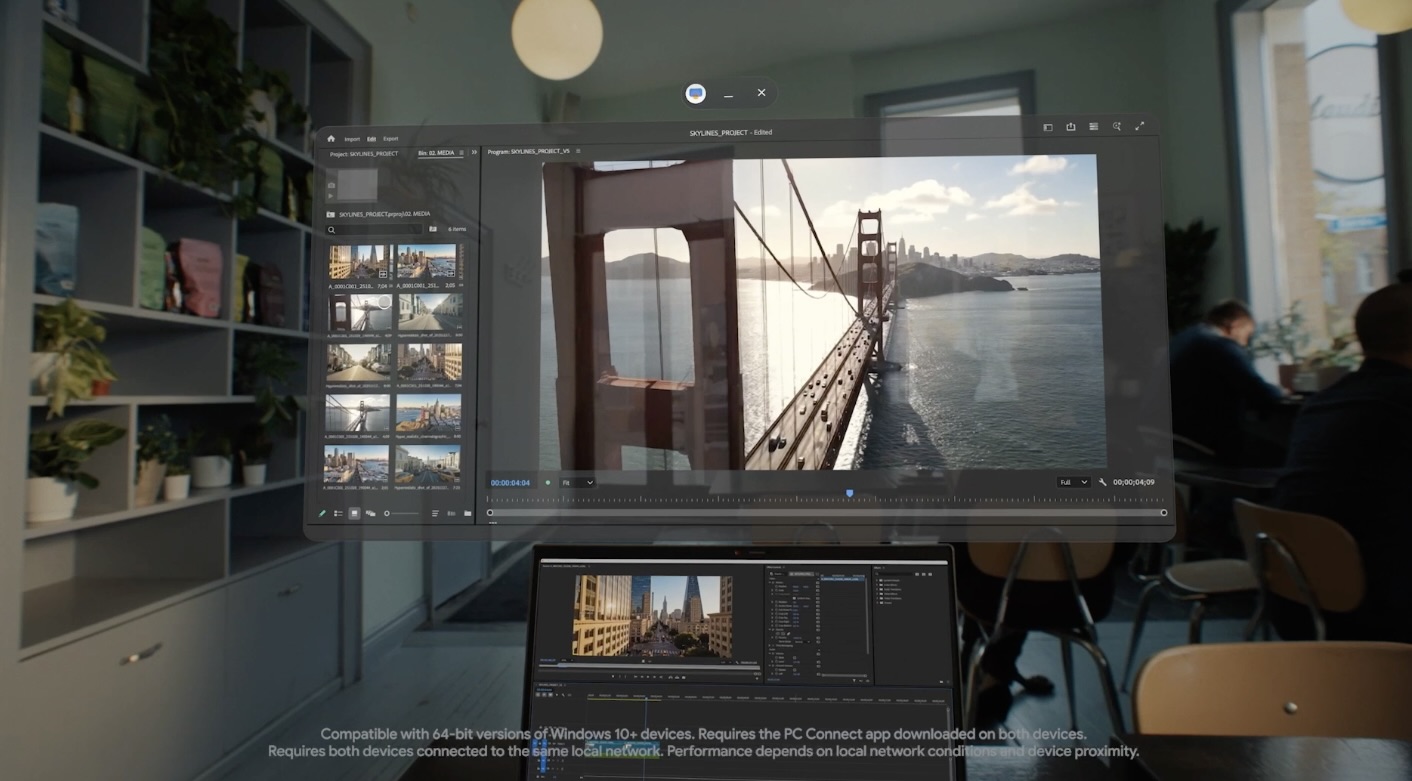The width and height of the screenshot is (1412, 781).
Task: Click the share/export icon in top-right header
Action: click(x=1070, y=127)
